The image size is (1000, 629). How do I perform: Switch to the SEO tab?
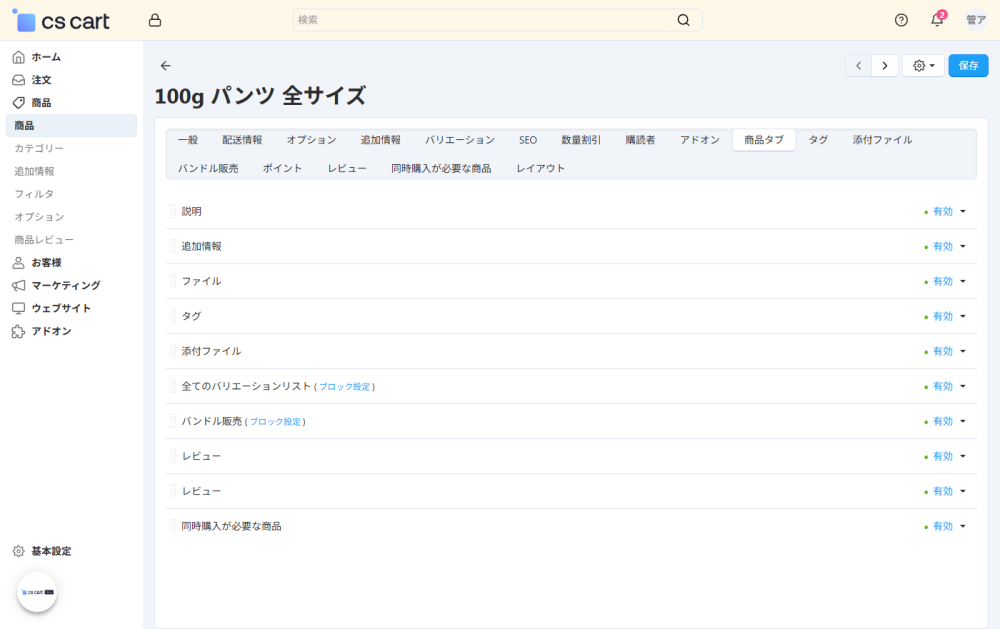[x=528, y=140]
